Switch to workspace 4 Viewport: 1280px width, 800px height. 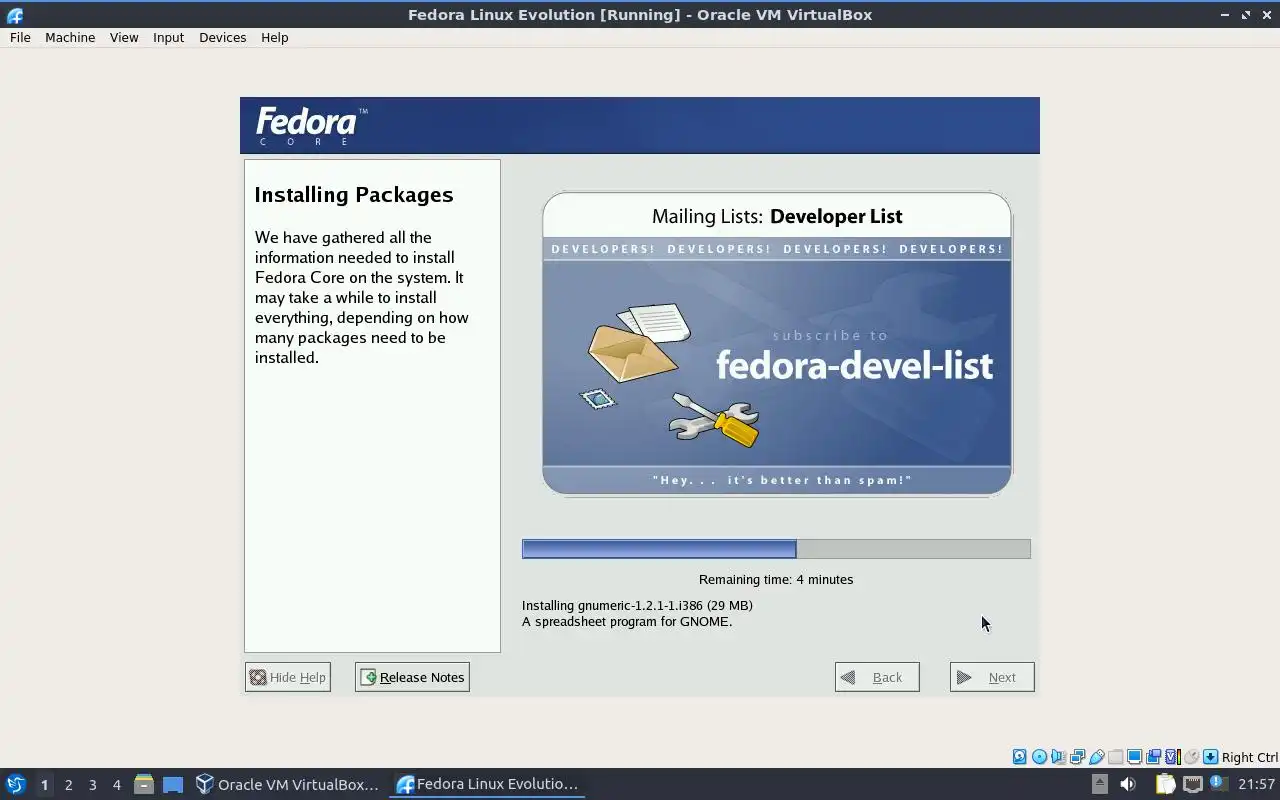[116, 784]
